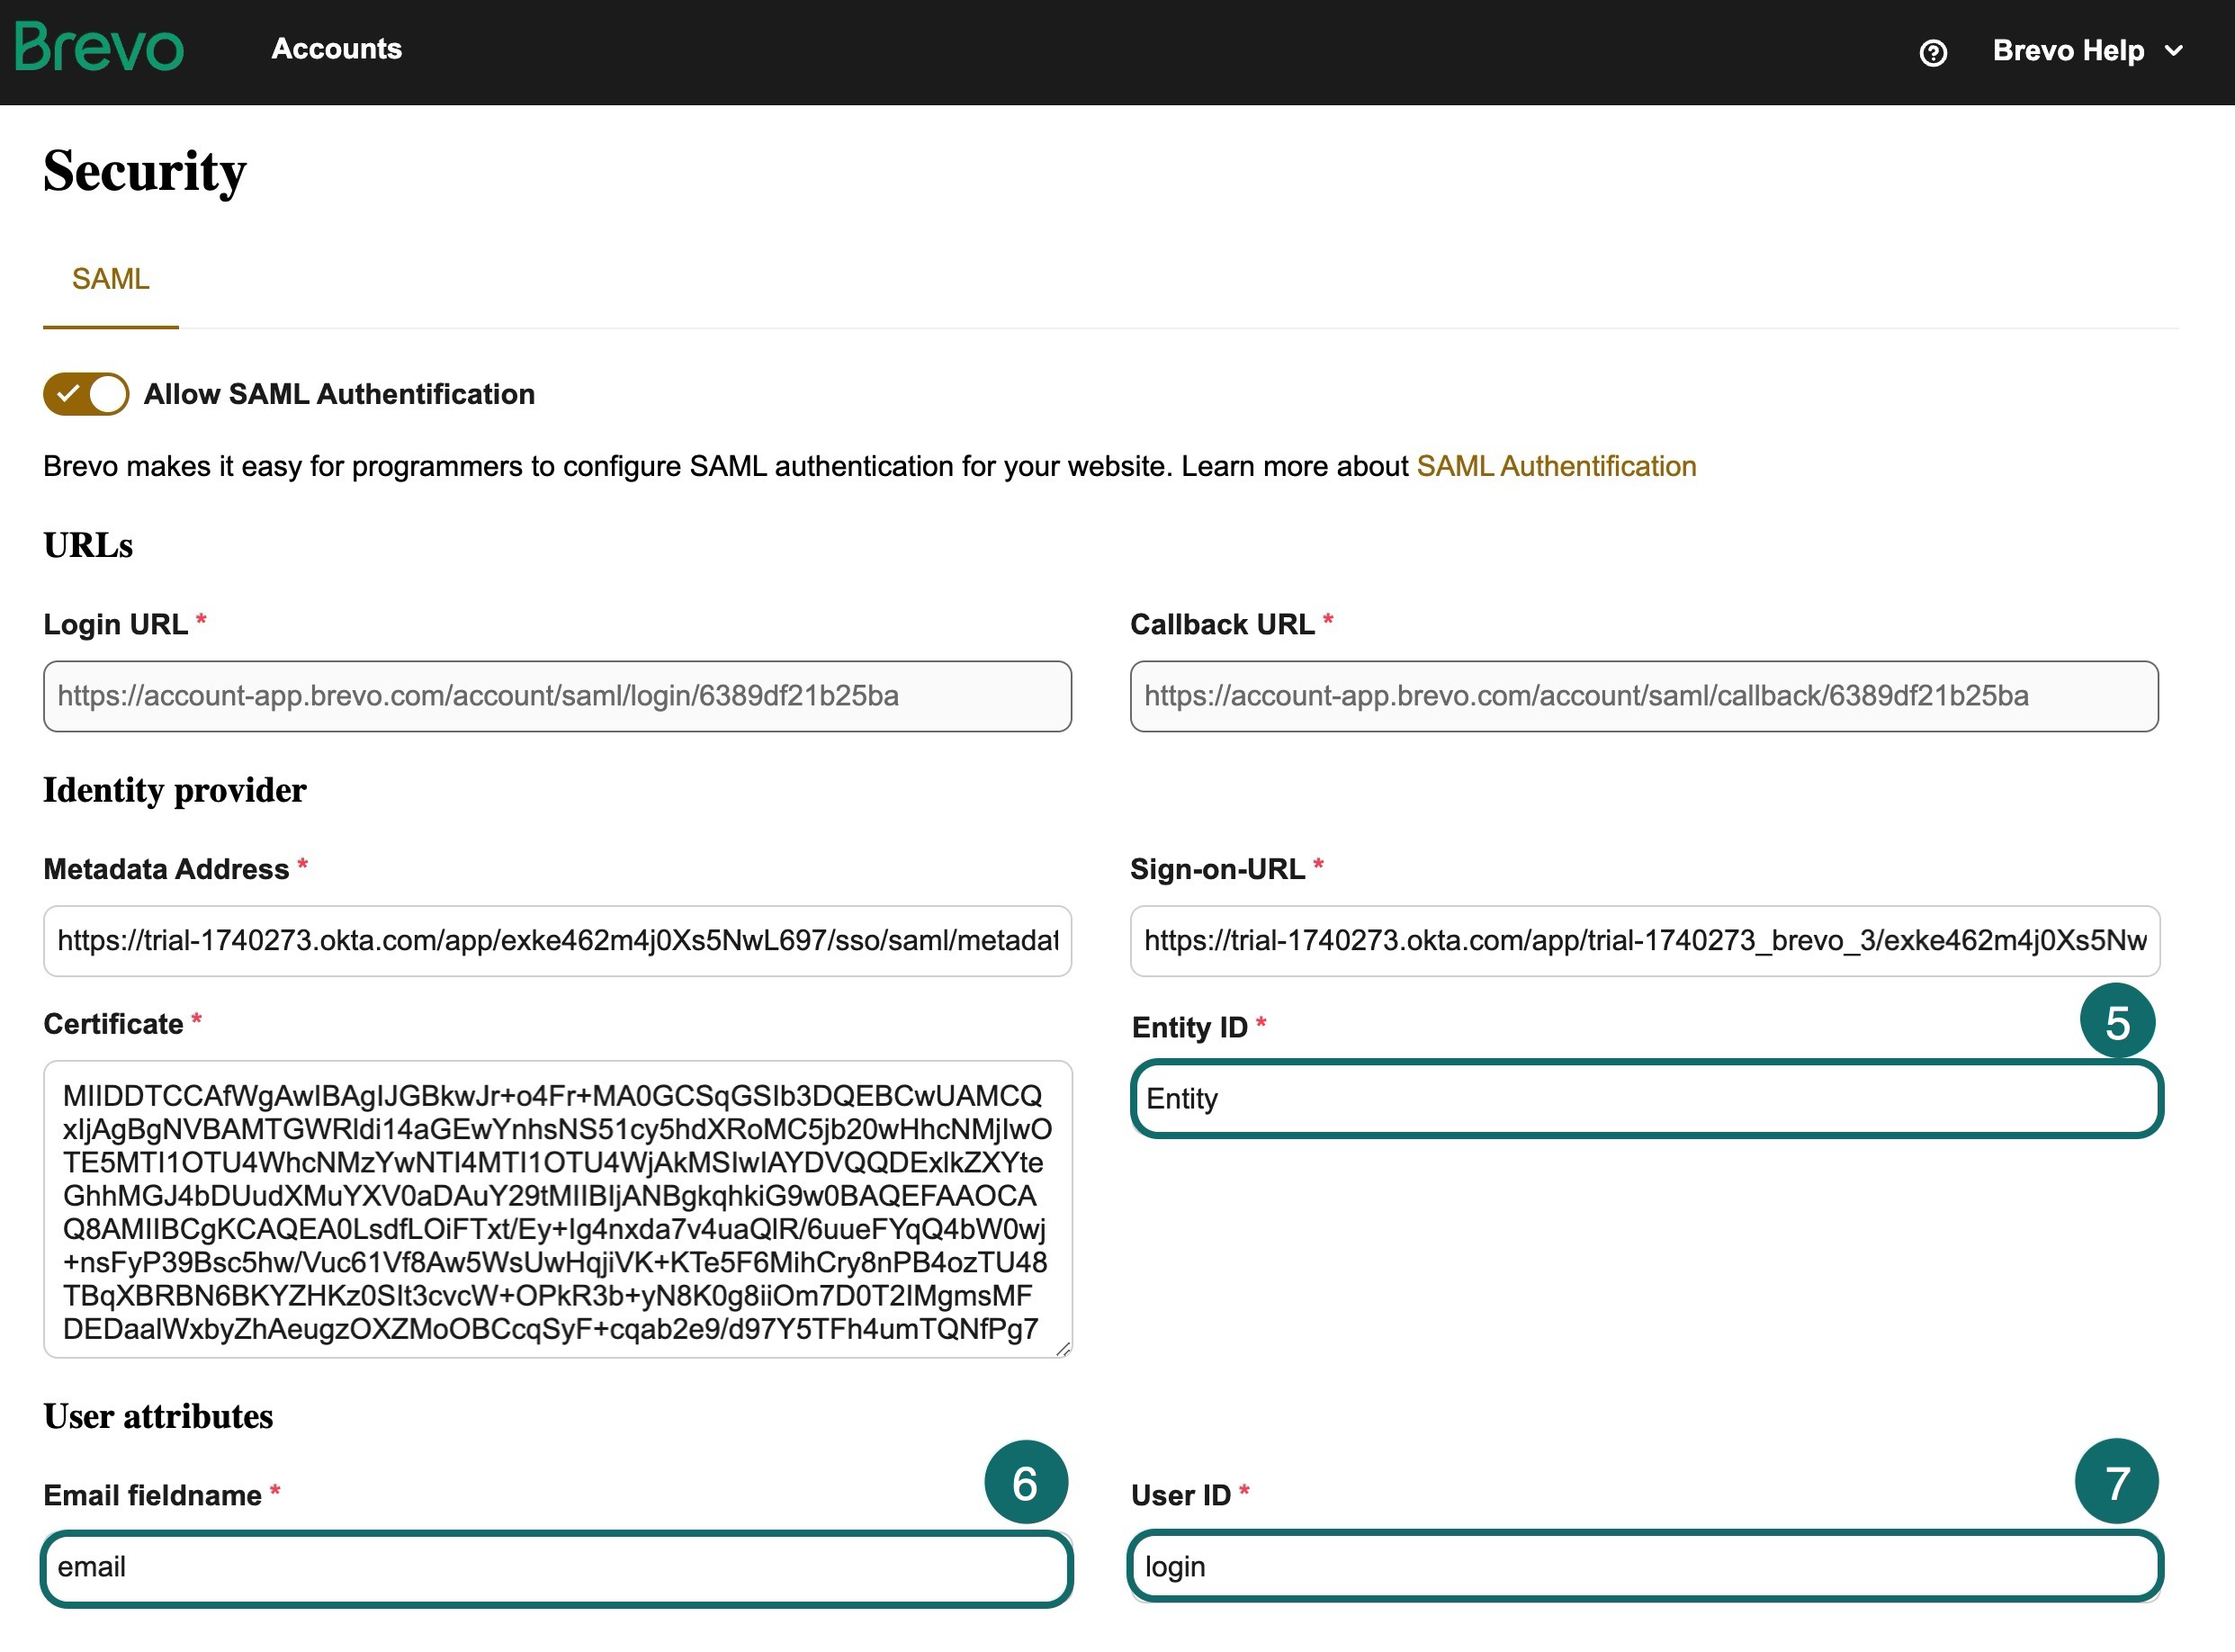Click the step 6 badge

(x=1025, y=1482)
